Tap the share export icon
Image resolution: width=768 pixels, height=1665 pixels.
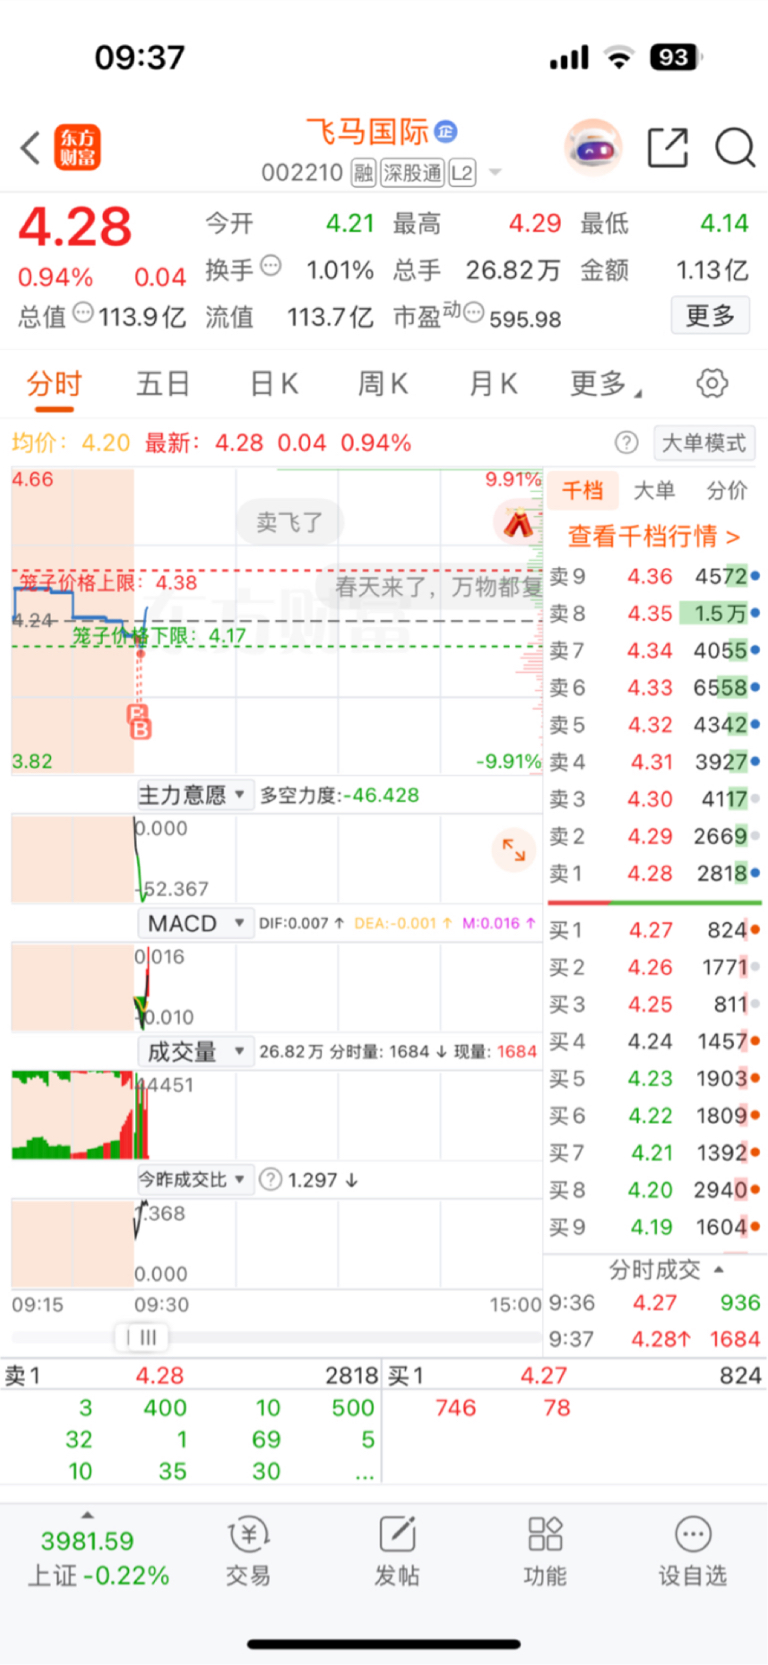tap(668, 148)
